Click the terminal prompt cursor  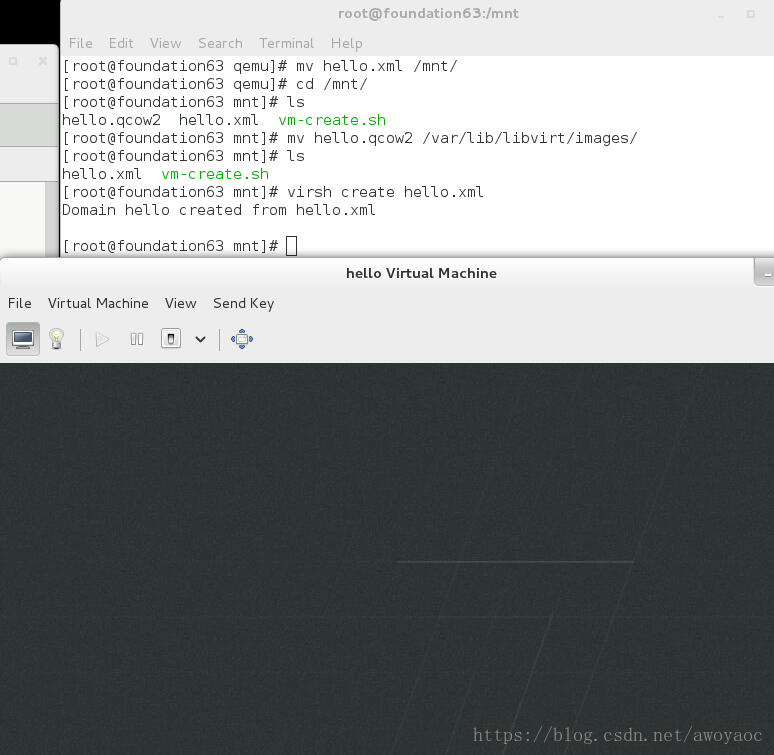[x=291, y=246]
